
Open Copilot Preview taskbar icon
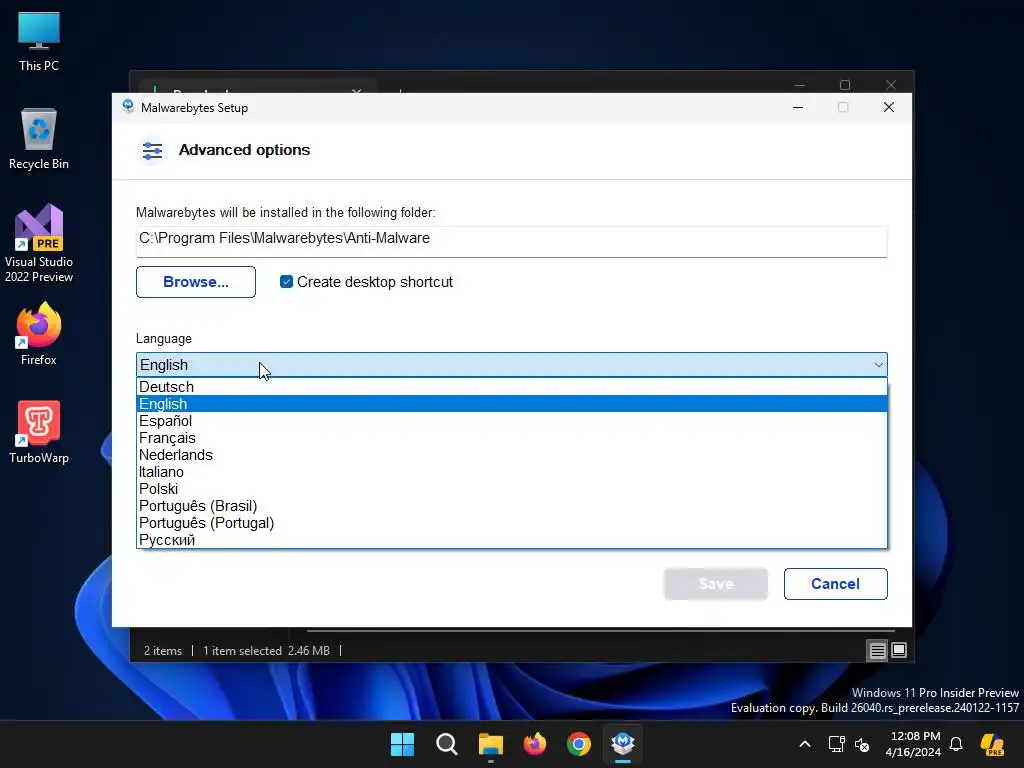tap(992, 744)
